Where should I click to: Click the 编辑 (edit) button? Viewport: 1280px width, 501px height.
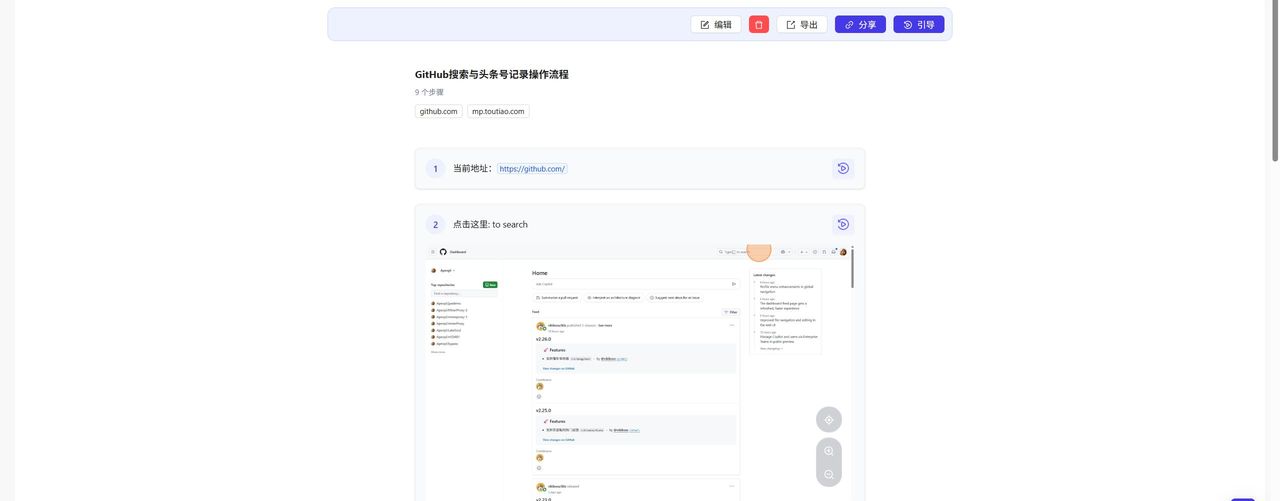coord(716,25)
